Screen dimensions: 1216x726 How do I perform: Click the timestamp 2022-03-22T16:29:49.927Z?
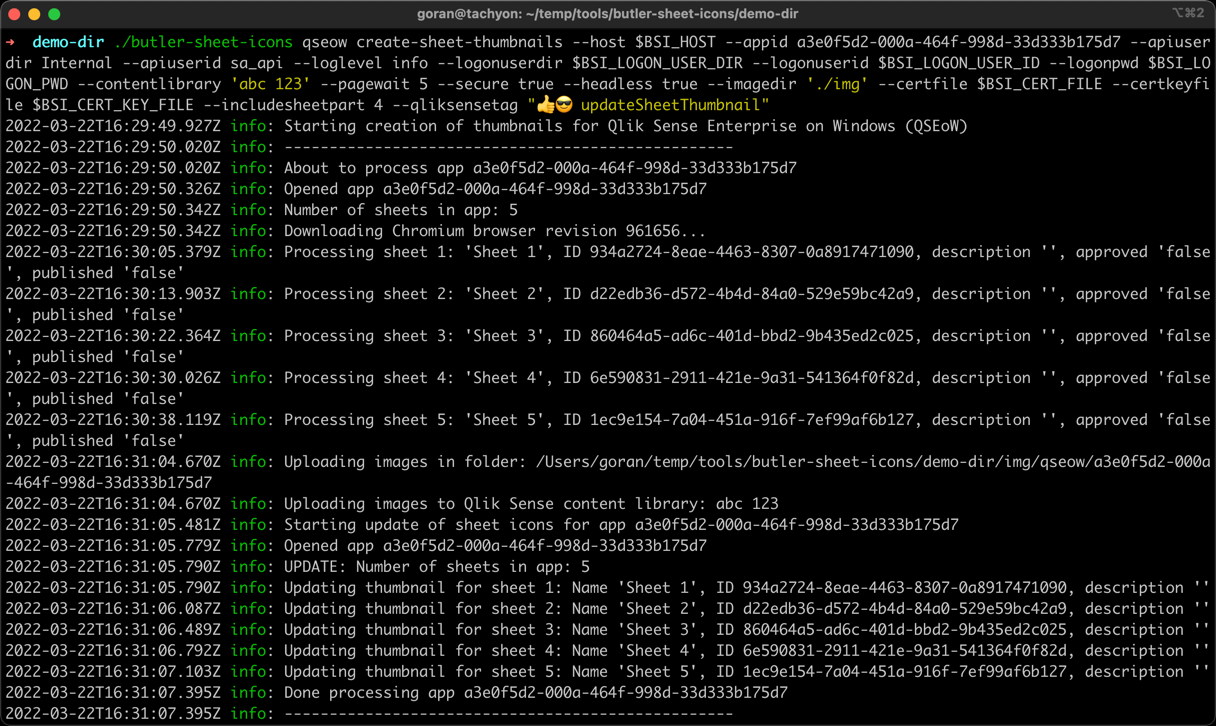[x=113, y=126]
